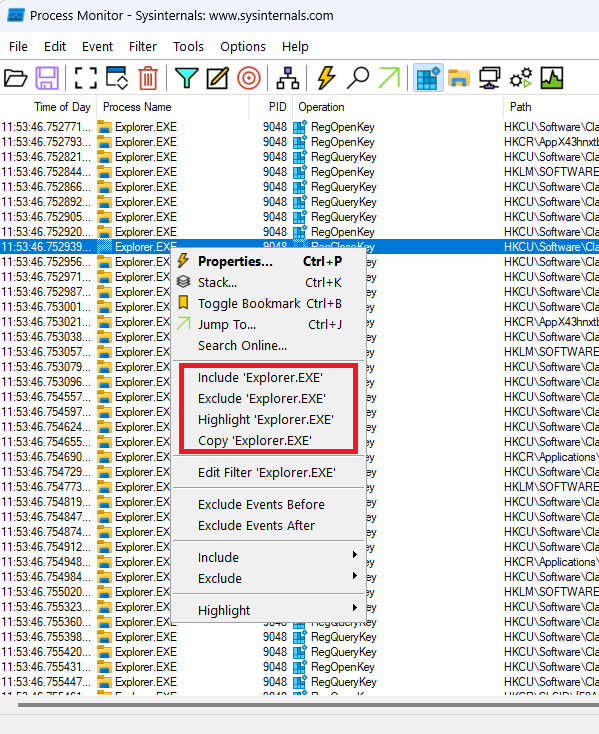The image size is (599, 734).
Task: Click the horizontal scrollbar at bottom
Action: [309, 705]
